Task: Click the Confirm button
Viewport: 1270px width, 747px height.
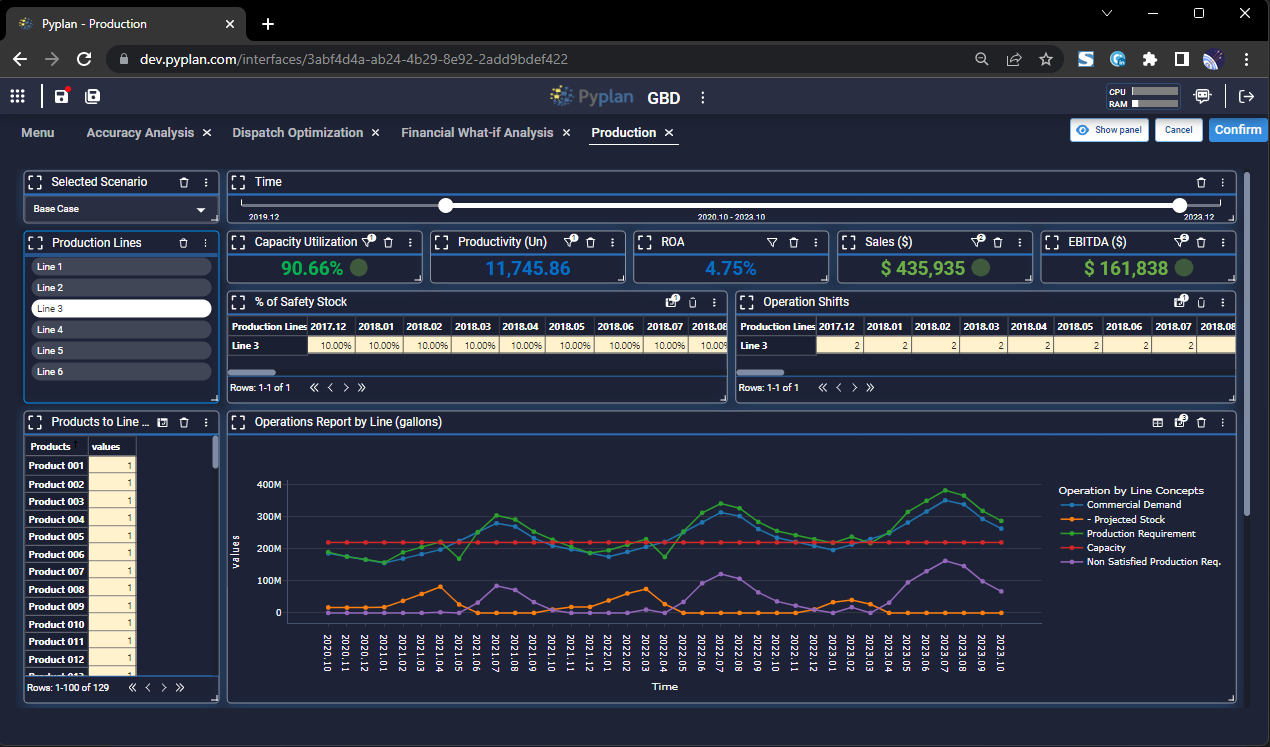Action: [1238, 130]
